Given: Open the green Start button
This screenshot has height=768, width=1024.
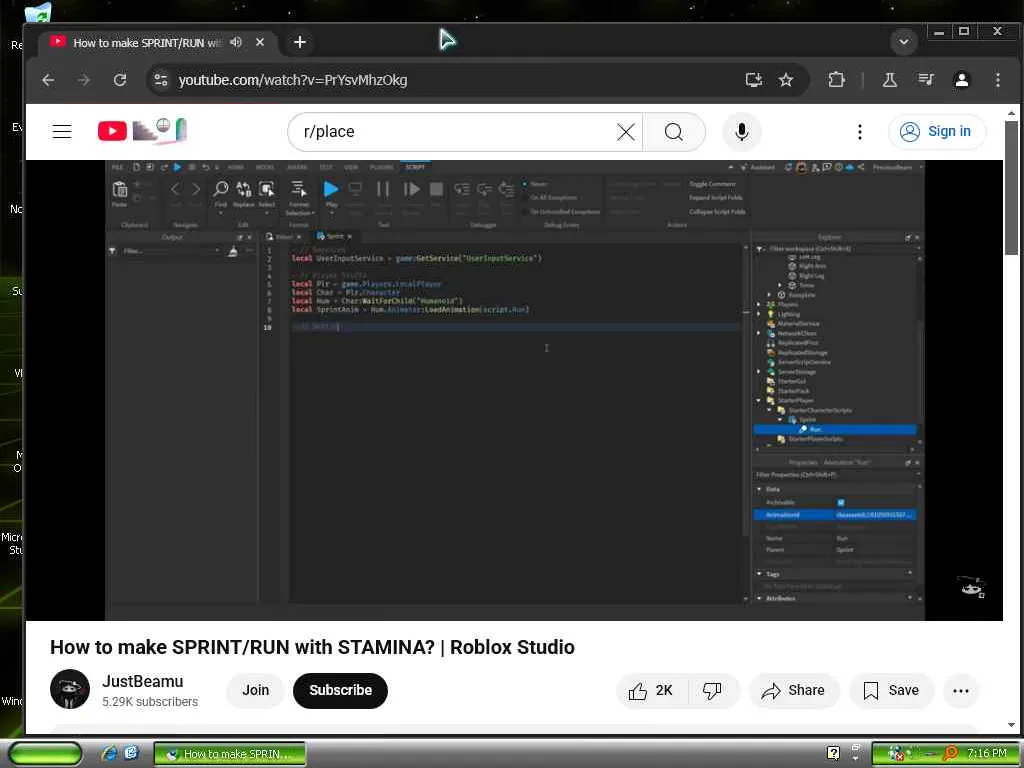Looking at the screenshot, I should pyautogui.click(x=44, y=754).
